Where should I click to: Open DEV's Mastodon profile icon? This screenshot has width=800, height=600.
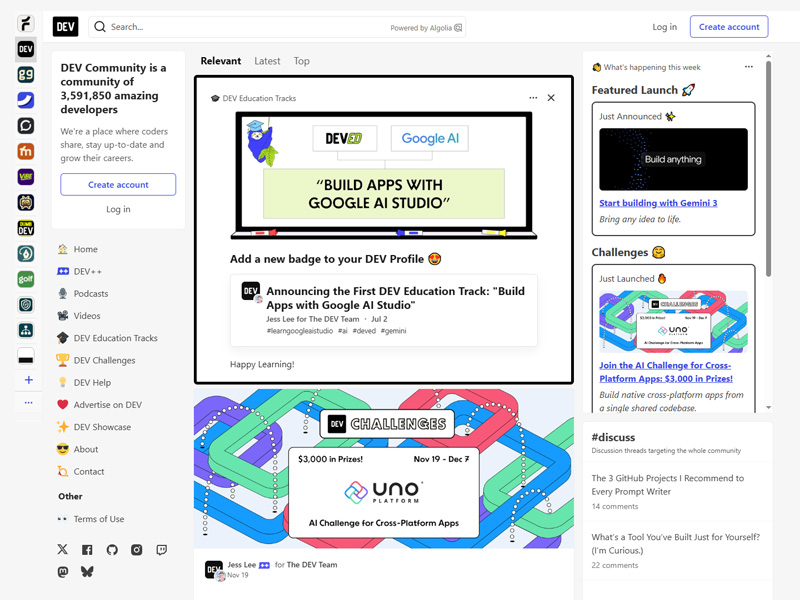63,572
